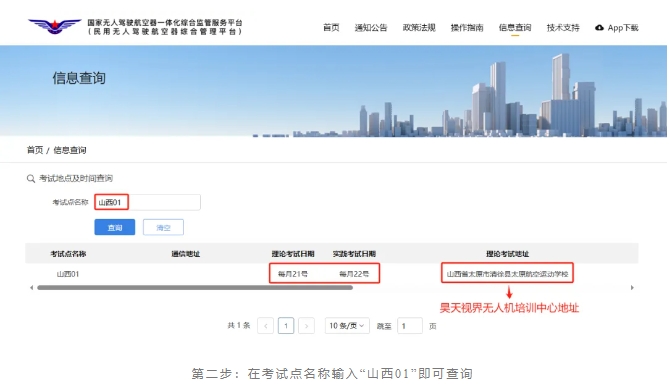Go to next page with right chevron

click(x=306, y=326)
